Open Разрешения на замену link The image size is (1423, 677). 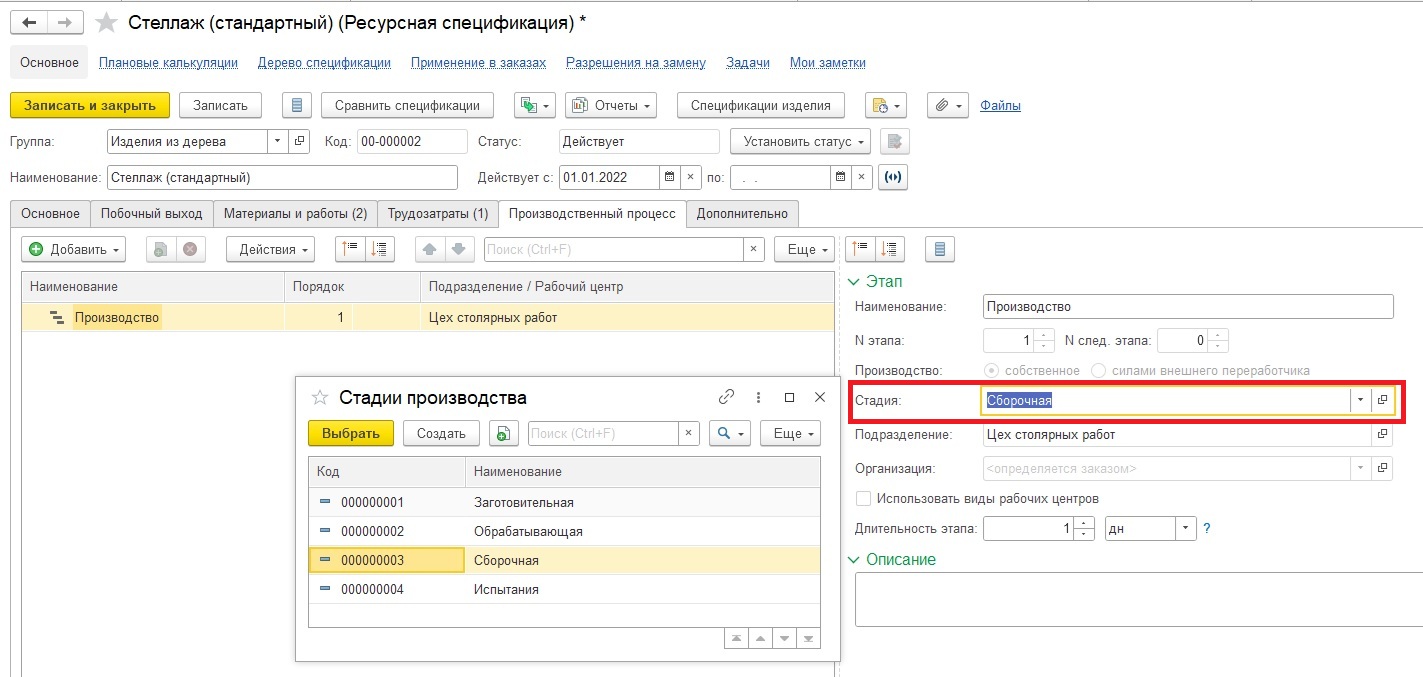tap(636, 62)
